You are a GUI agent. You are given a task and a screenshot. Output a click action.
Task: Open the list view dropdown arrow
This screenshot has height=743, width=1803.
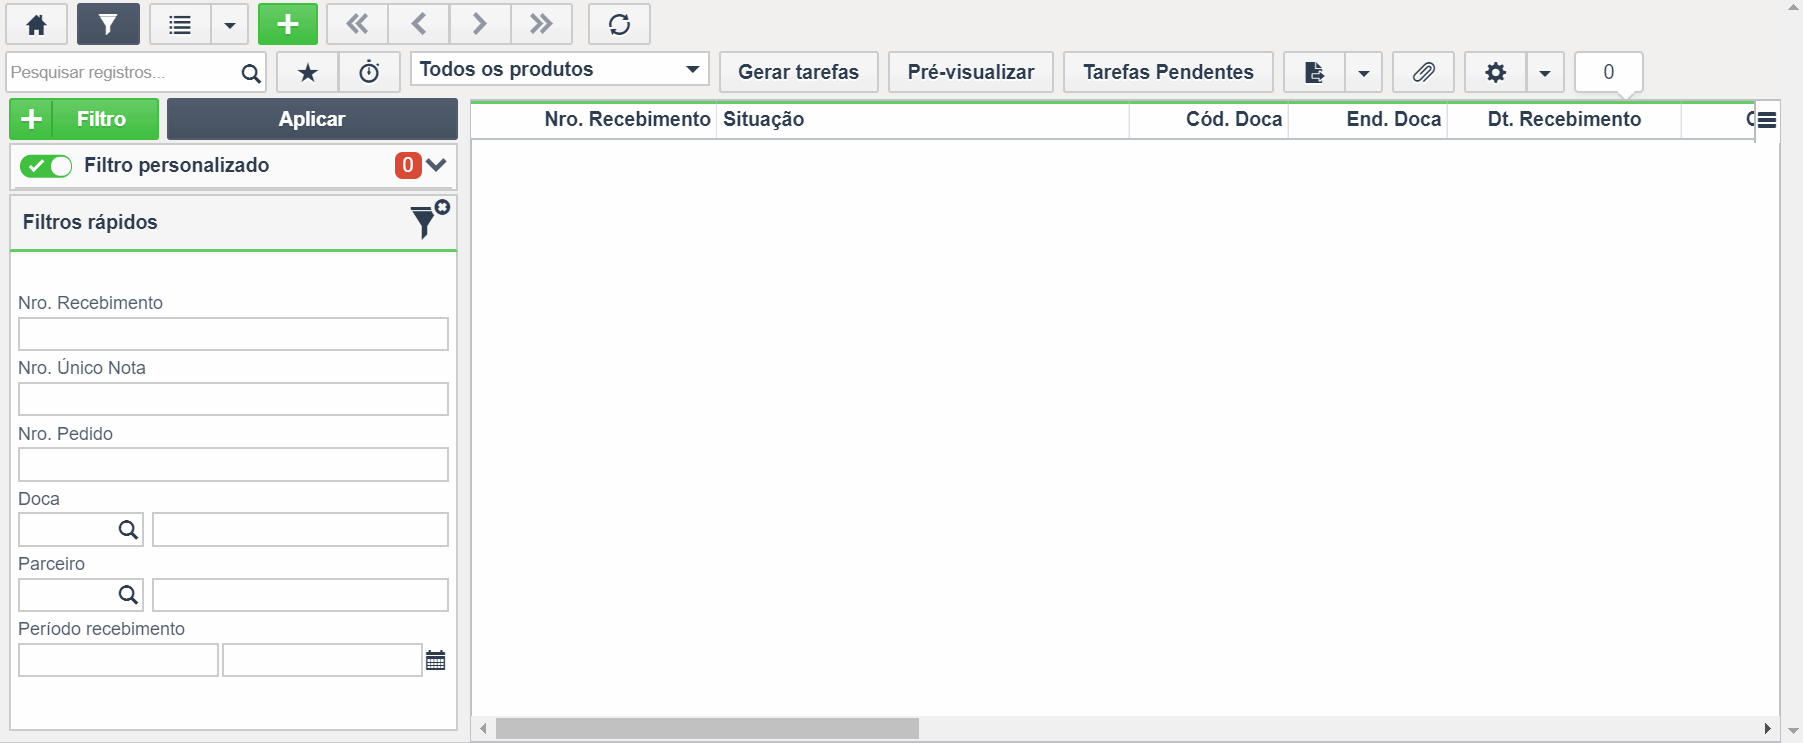(x=230, y=24)
